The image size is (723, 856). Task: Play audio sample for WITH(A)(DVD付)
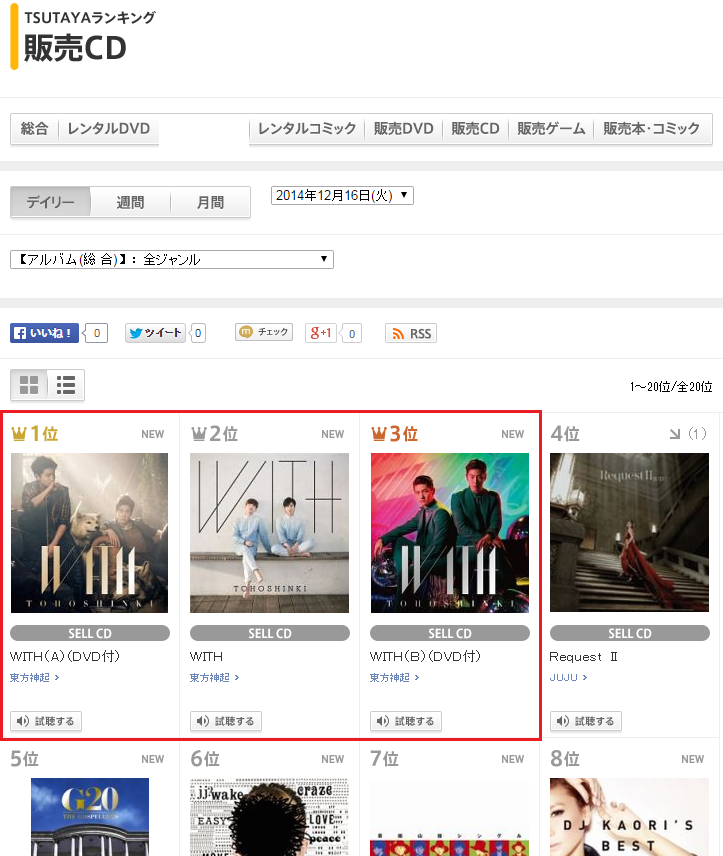pos(46,721)
